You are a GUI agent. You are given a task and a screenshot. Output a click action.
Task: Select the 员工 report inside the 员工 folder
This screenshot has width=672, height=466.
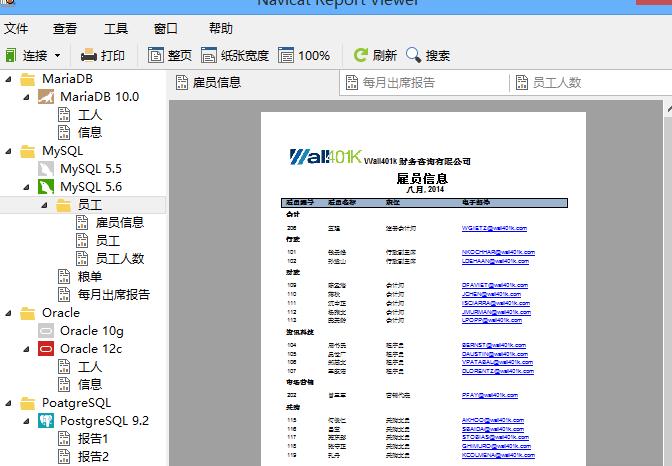tap(108, 241)
